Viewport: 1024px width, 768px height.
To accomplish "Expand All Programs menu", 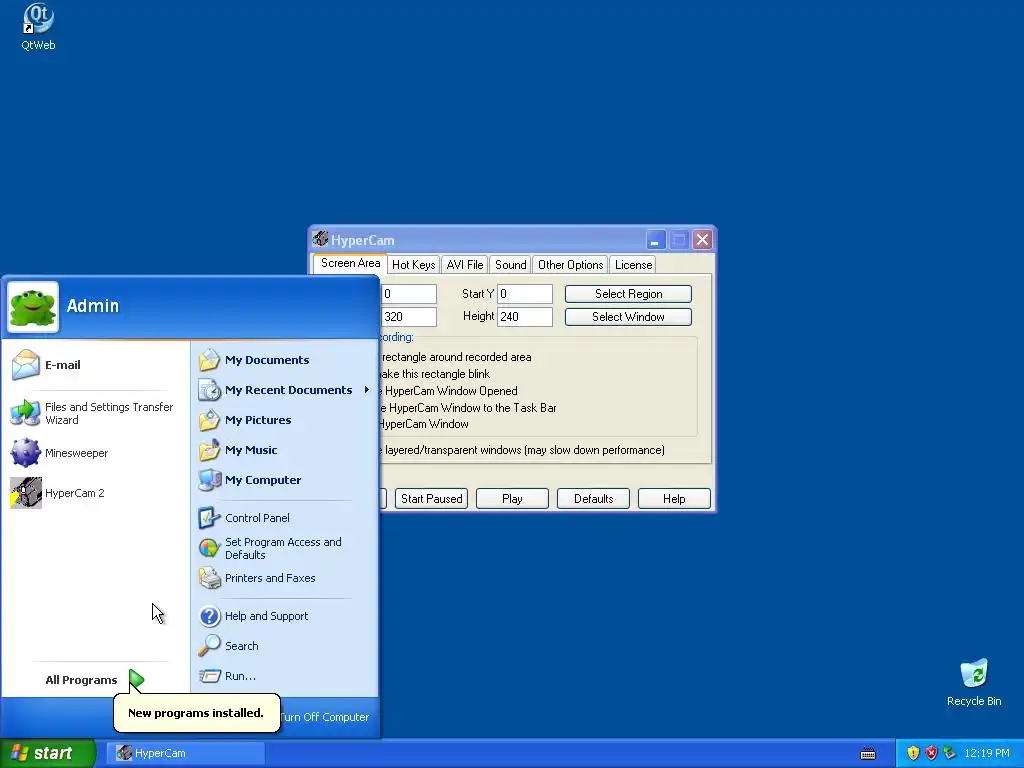I will [95, 680].
